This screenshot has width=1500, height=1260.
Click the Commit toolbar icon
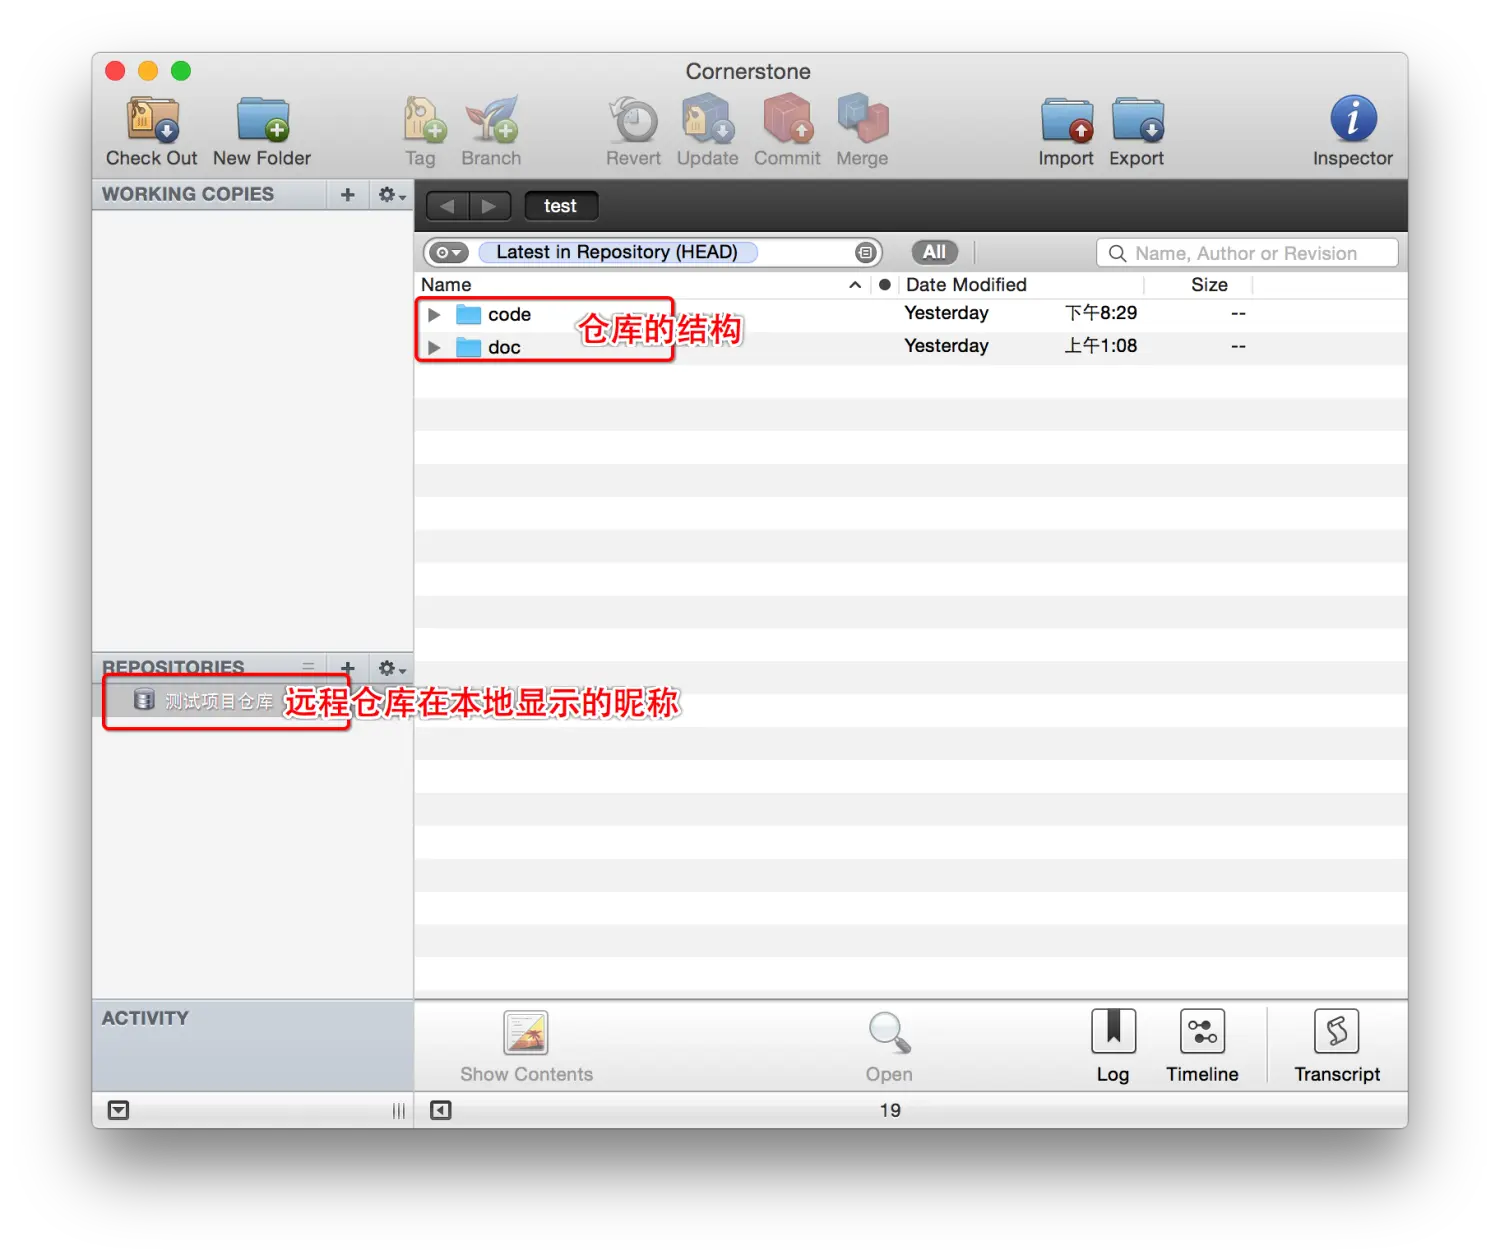click(x=788, y=120)
